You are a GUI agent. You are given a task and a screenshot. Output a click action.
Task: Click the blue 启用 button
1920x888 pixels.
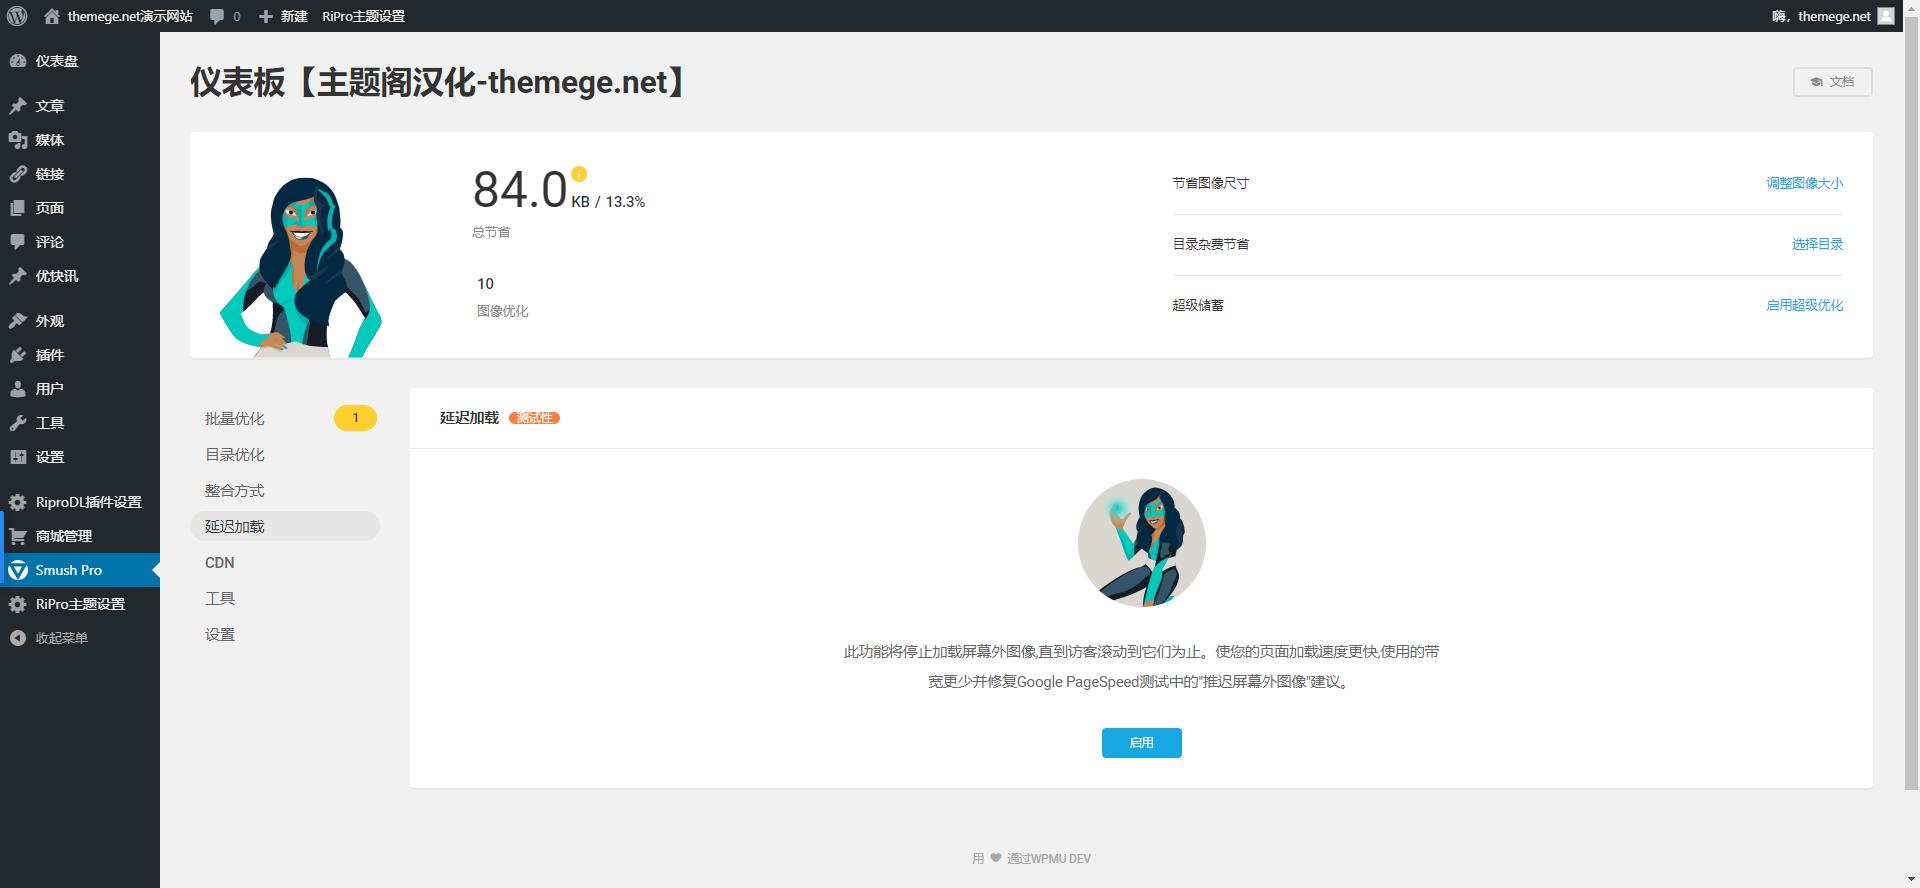[1141, 743]
